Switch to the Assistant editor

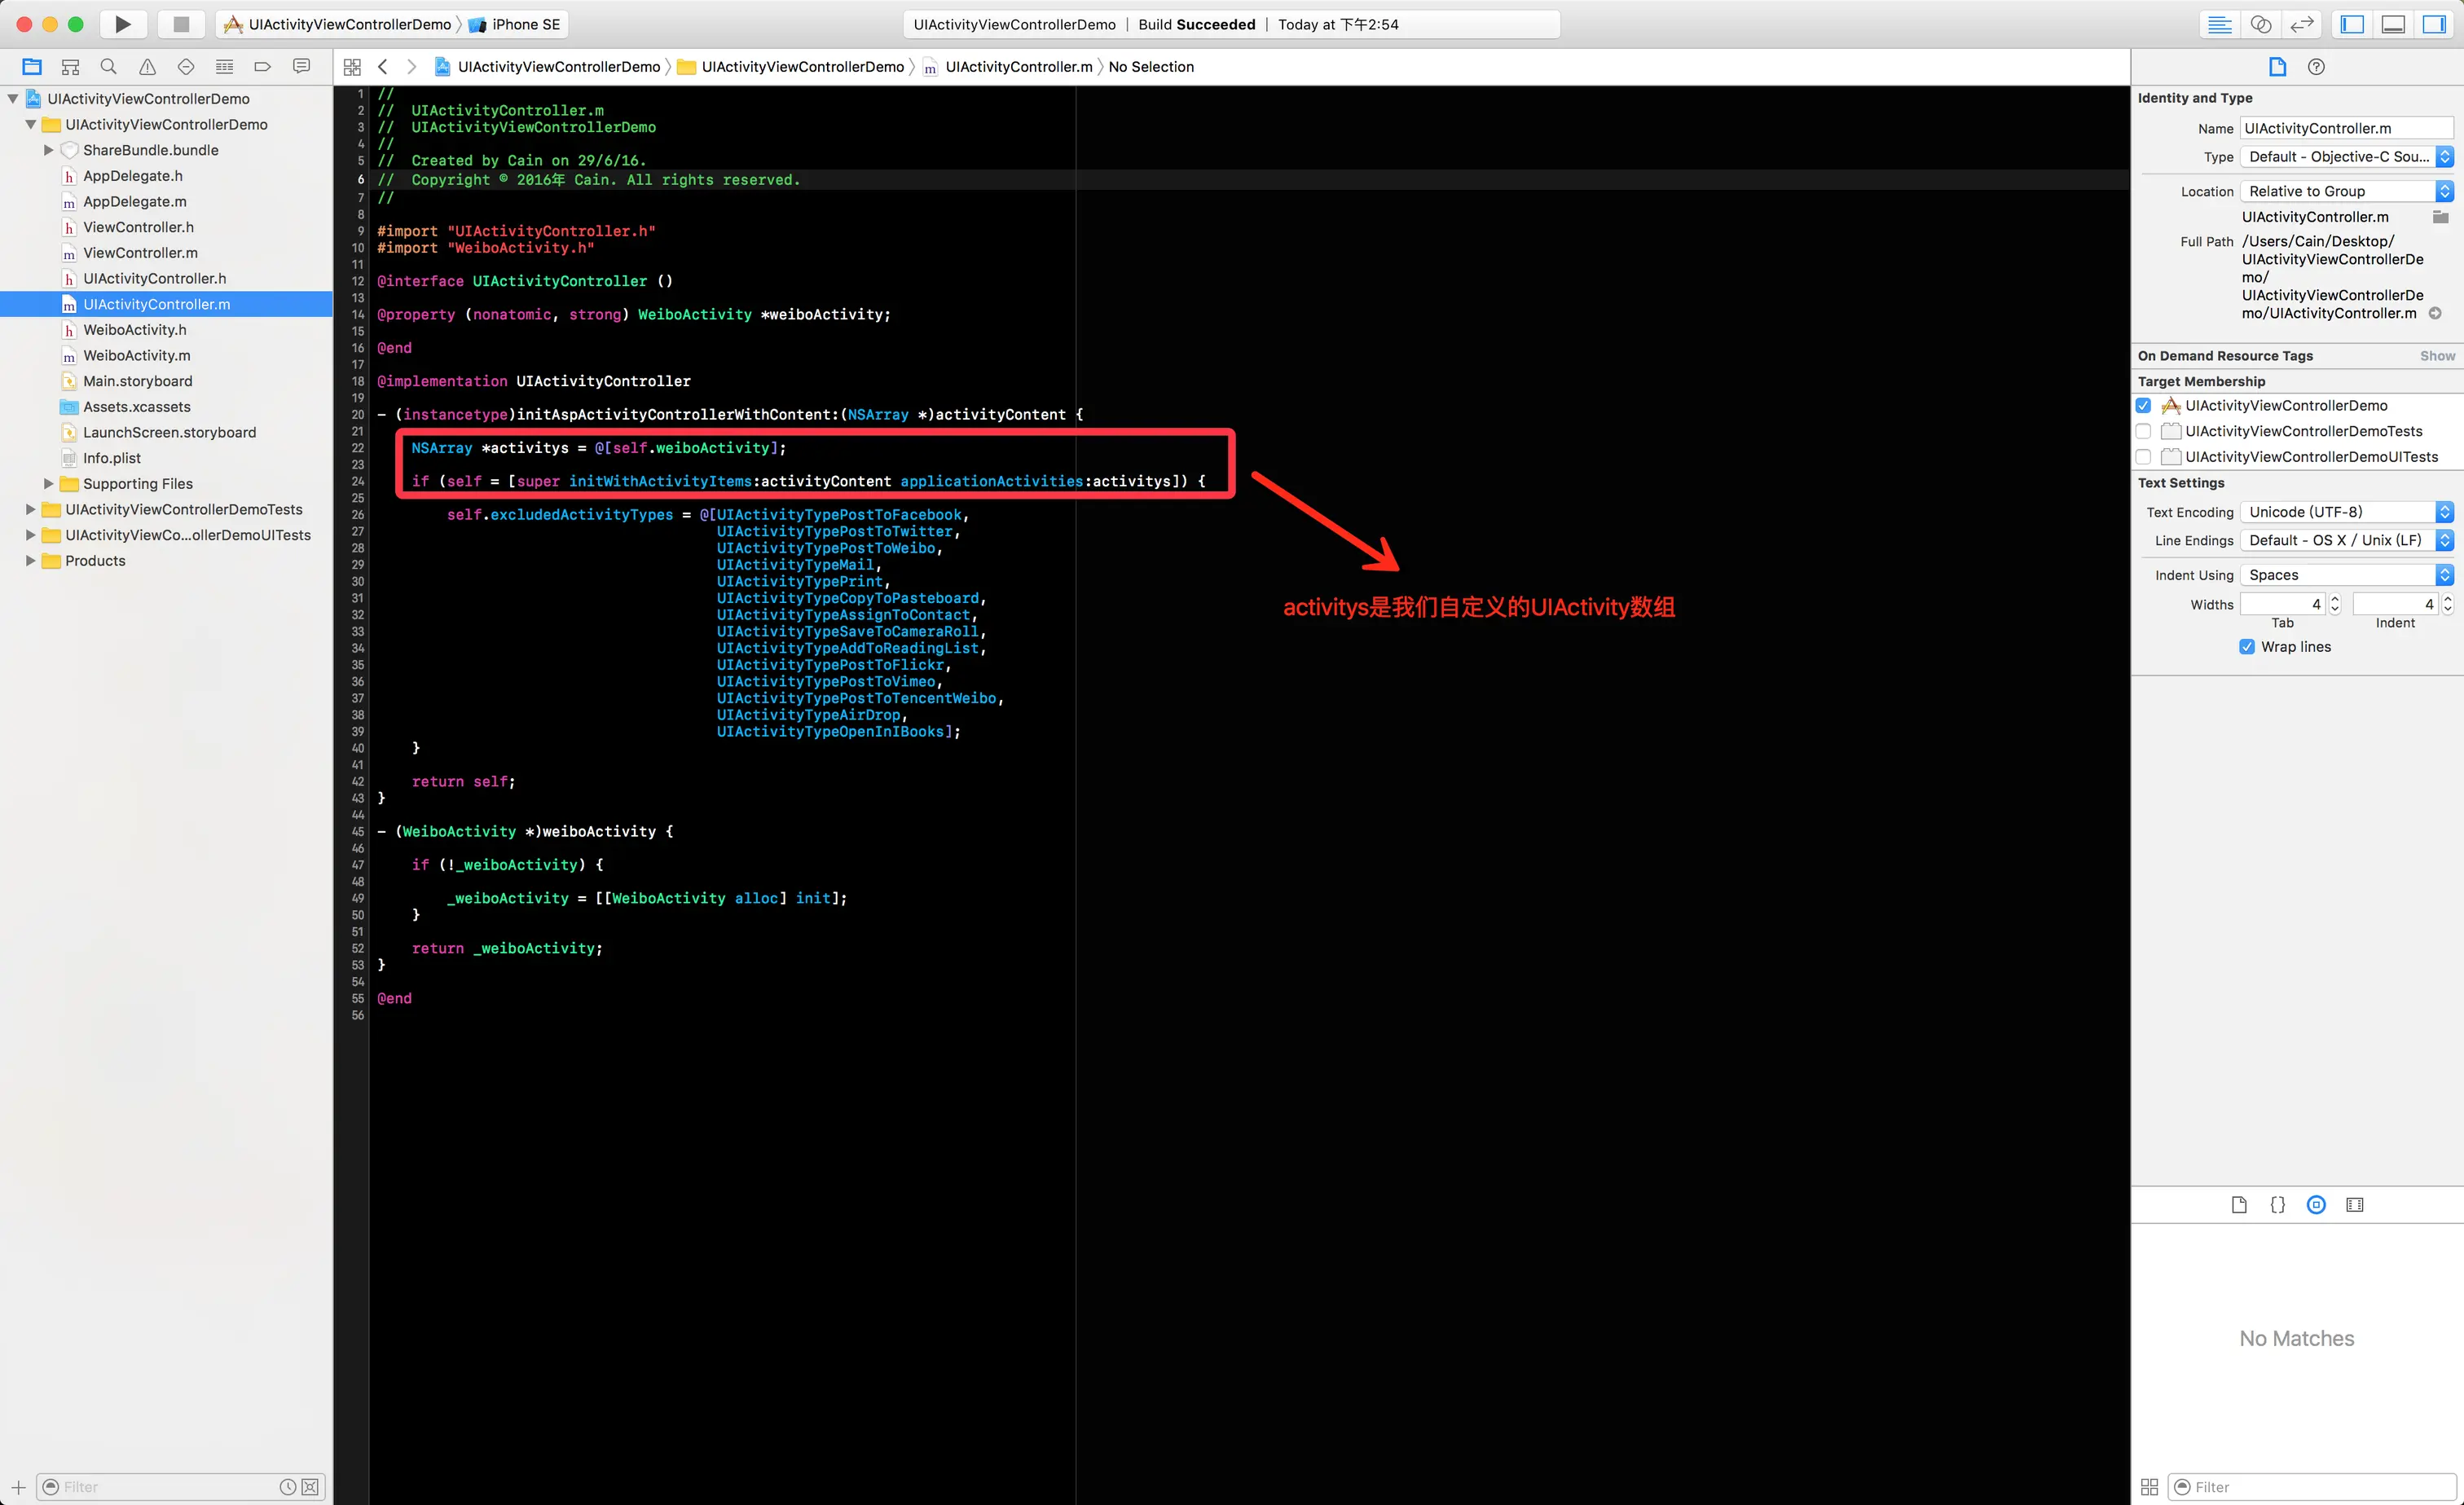coord(2260,24)
